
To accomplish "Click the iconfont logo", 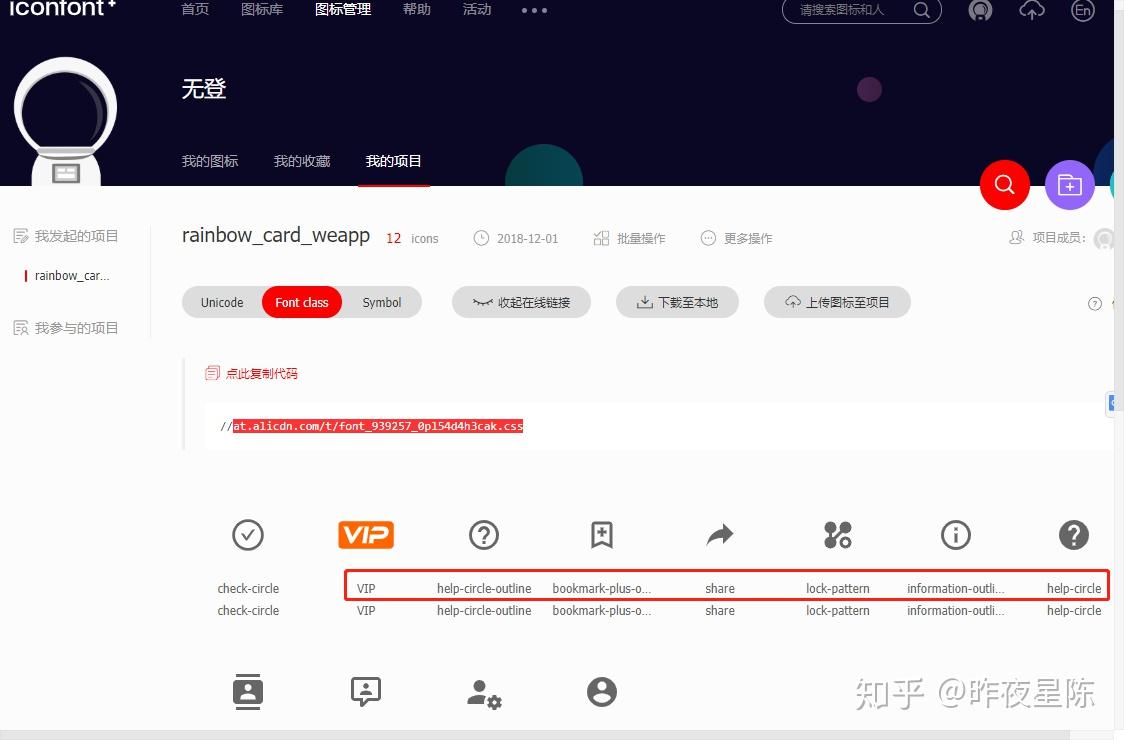I will tap(62, 9).
